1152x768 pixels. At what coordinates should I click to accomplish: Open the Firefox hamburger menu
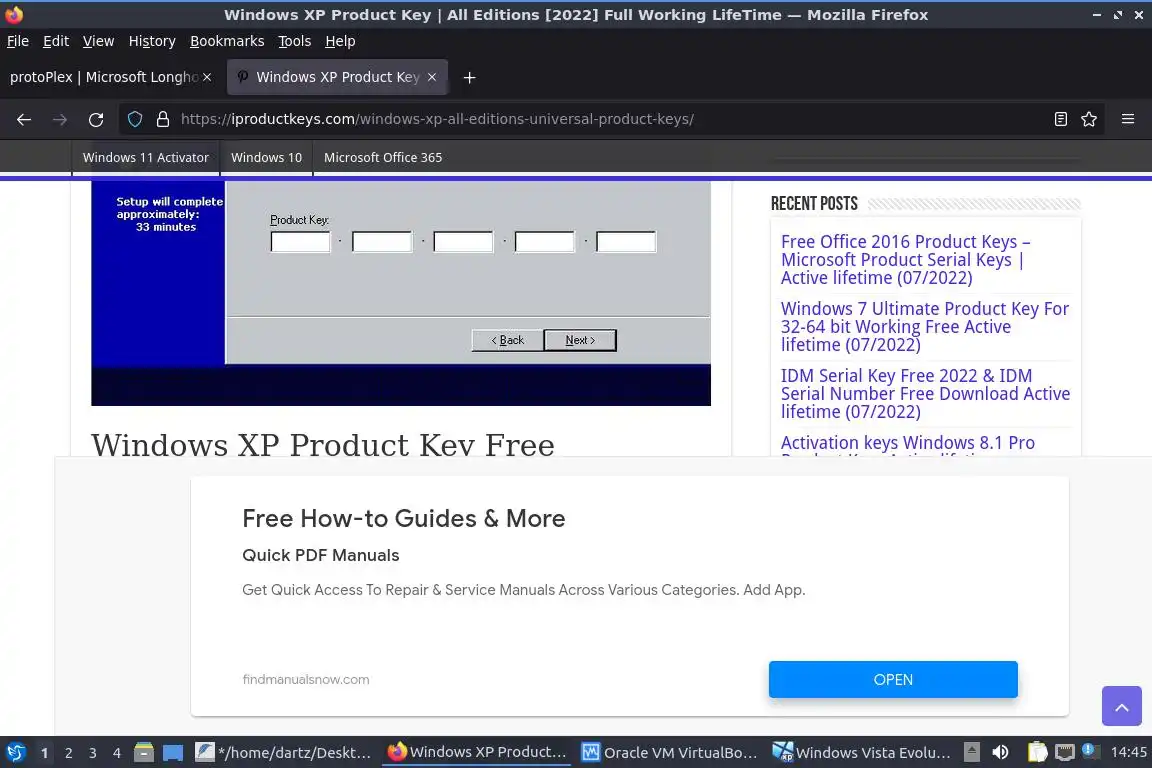[x=1128, y=119]
